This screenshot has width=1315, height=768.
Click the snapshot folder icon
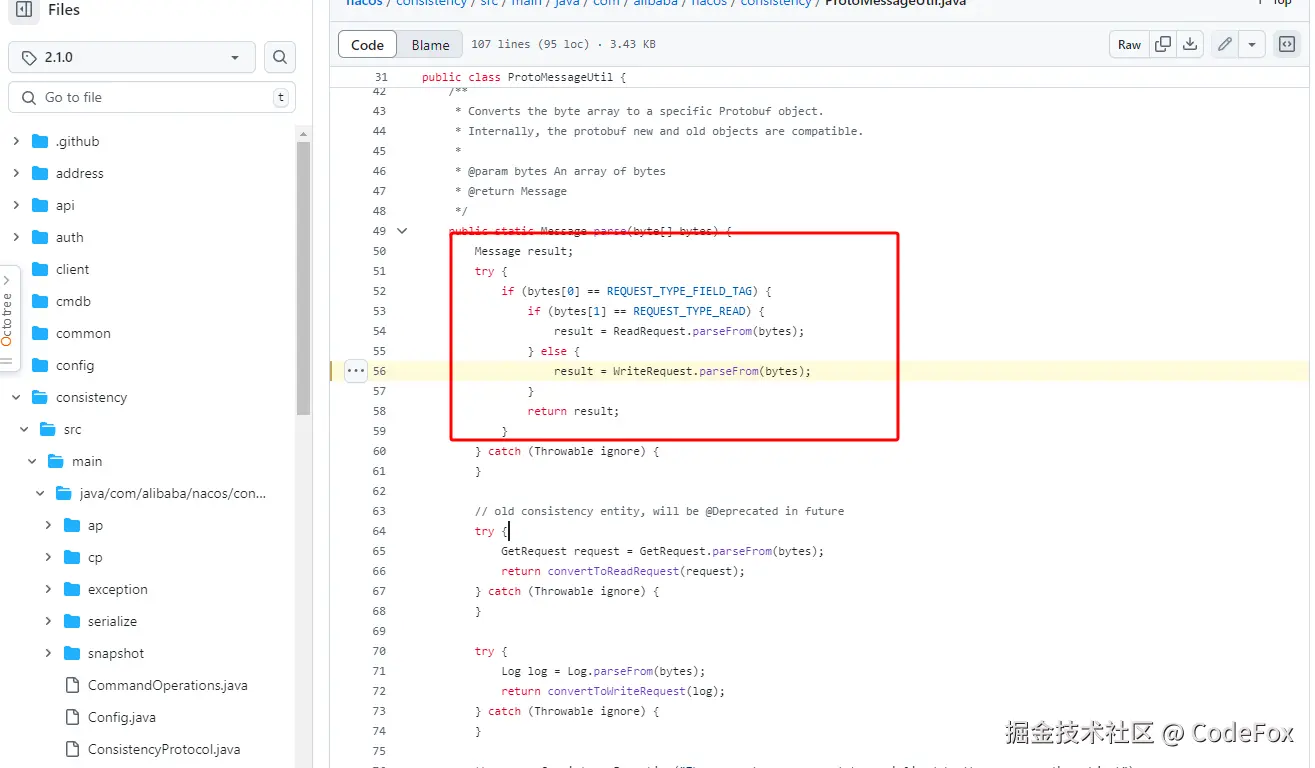(x=72, y=653)
